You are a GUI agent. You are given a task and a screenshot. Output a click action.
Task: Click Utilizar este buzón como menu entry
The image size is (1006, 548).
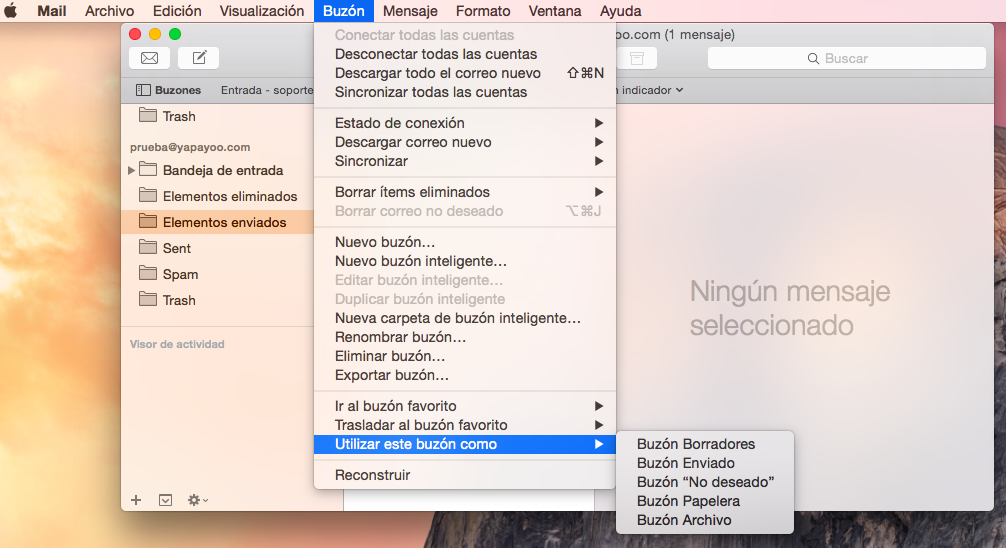[x=465, y=444]
